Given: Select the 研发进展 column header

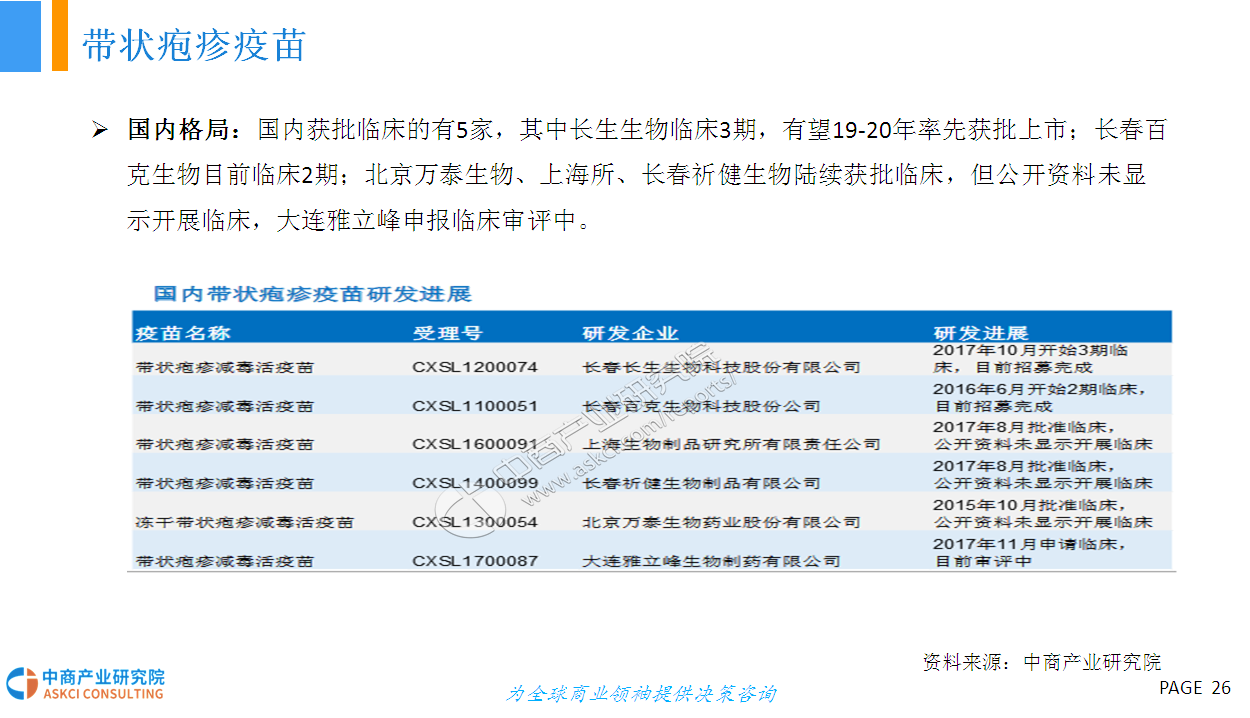Looking at the screenshot, I should coord(980,333).
